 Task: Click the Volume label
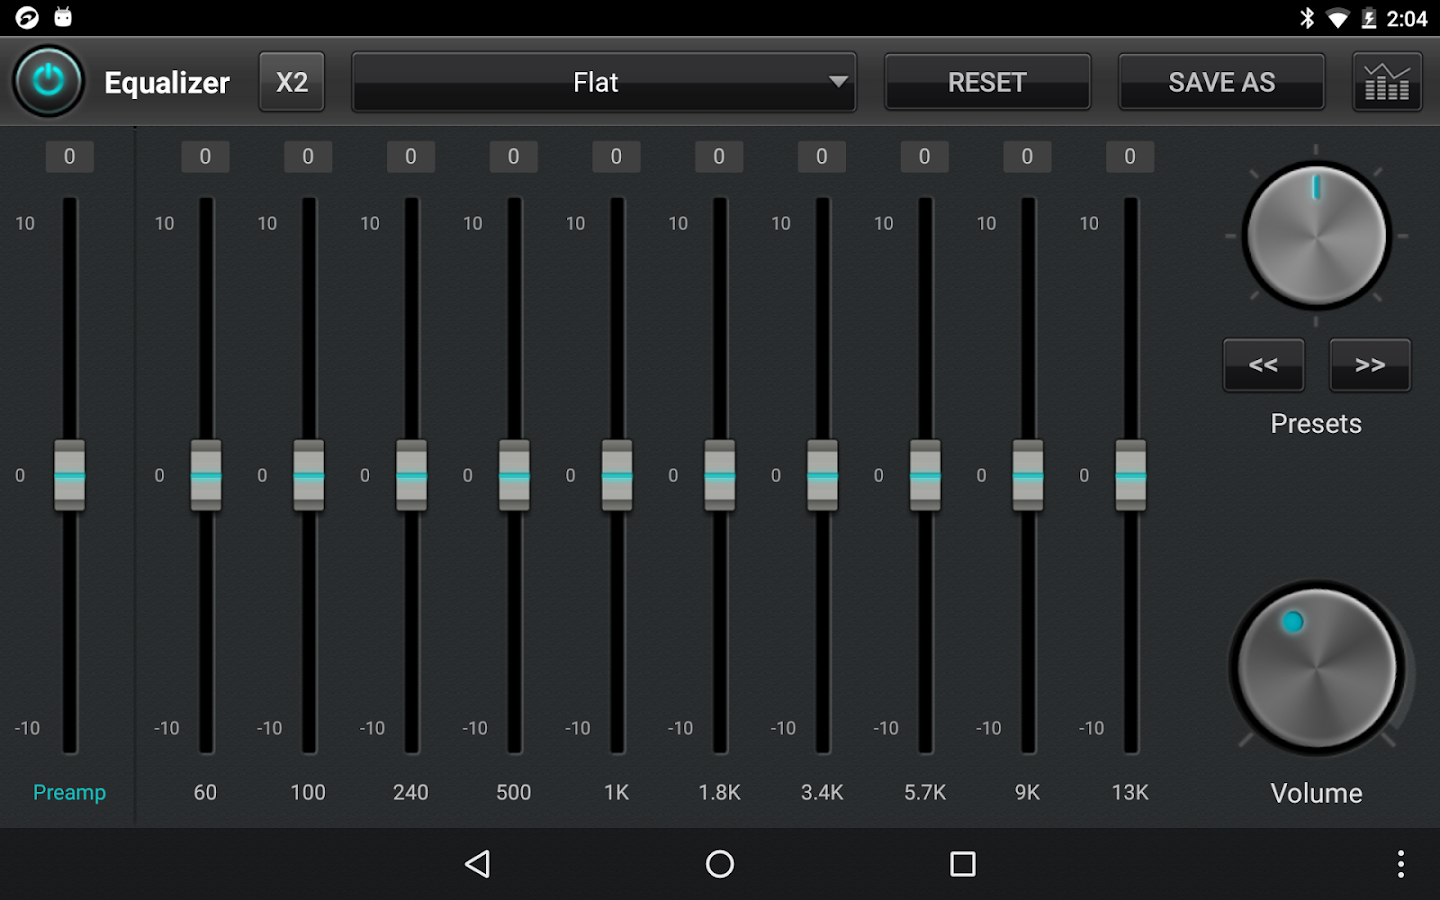[1316, 793]
